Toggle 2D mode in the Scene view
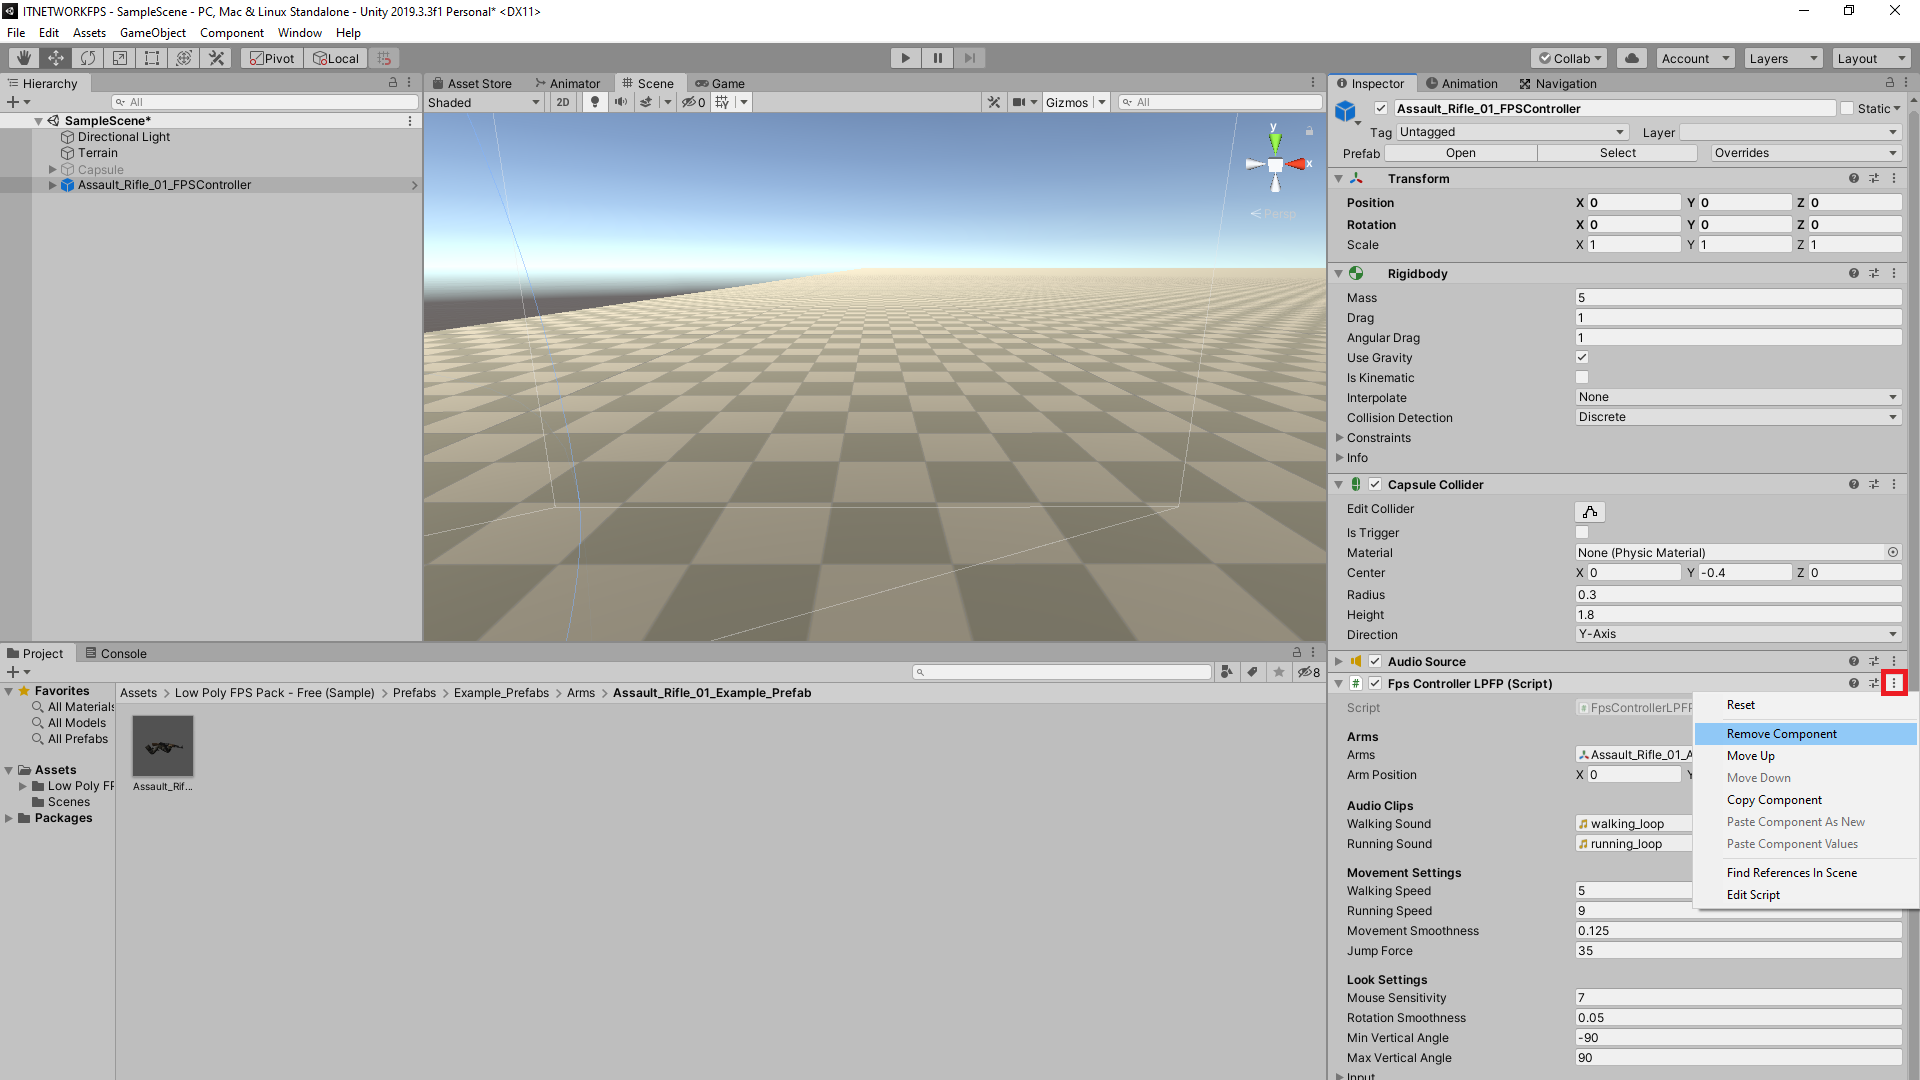This screenshot has width=1920, height=1080. click(x=562, y=101)
